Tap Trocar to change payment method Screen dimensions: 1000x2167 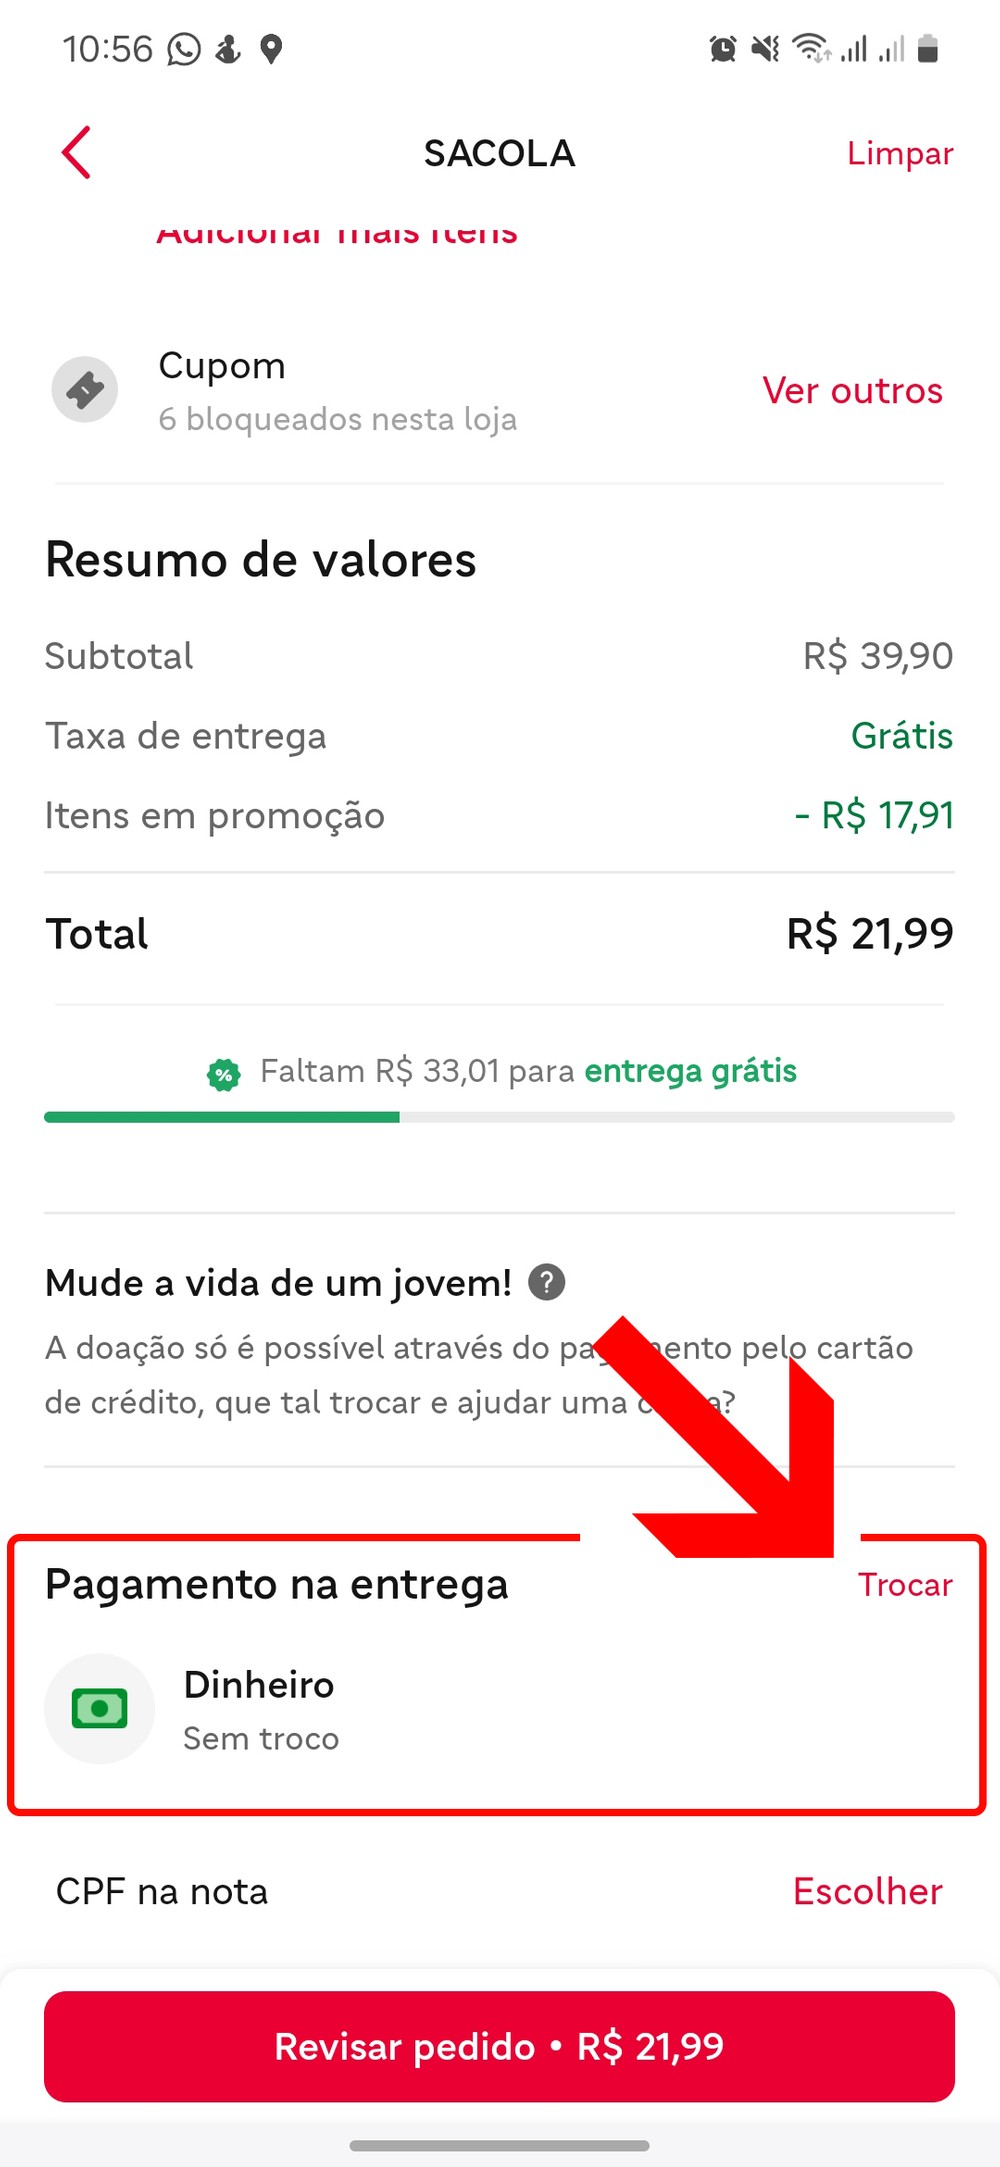tap(904, 1585)
